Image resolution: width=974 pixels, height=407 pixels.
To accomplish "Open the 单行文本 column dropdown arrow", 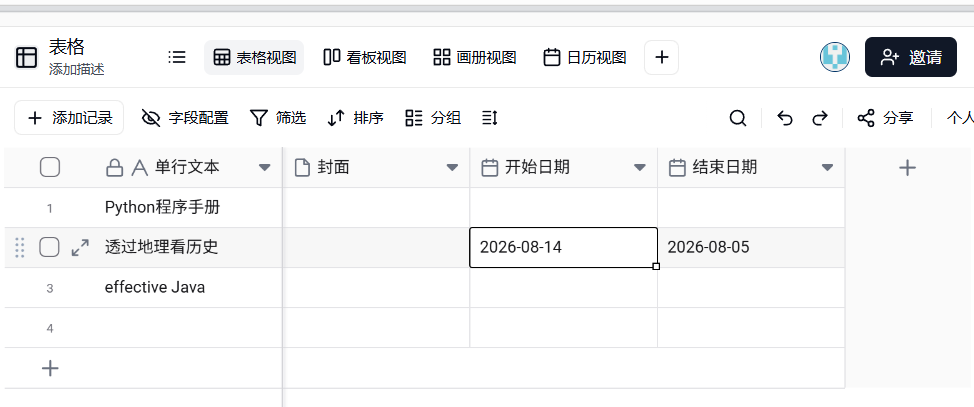I will (265, 168).
